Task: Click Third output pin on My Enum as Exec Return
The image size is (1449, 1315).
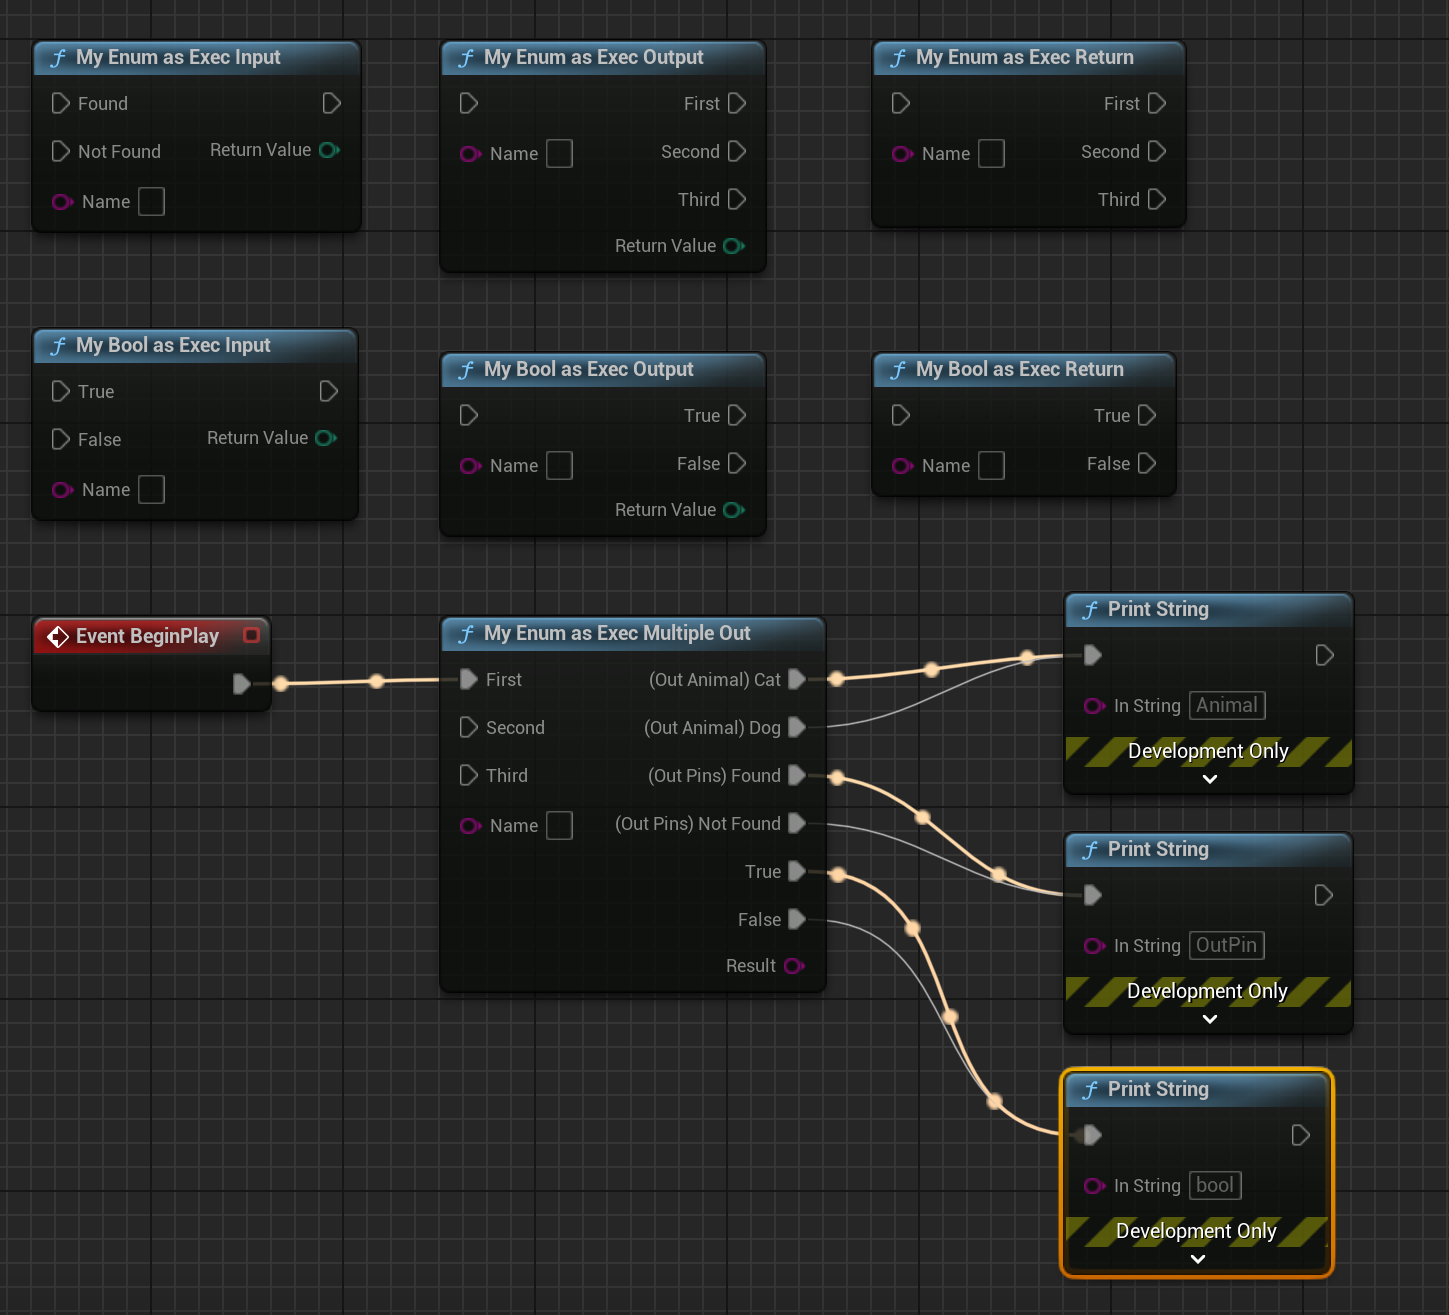Action: (1157, 199)
